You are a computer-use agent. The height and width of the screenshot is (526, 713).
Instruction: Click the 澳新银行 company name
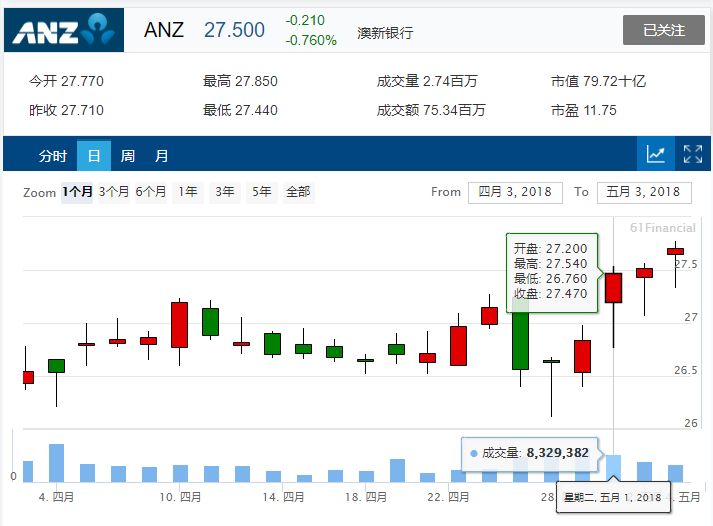coord(385,33)
